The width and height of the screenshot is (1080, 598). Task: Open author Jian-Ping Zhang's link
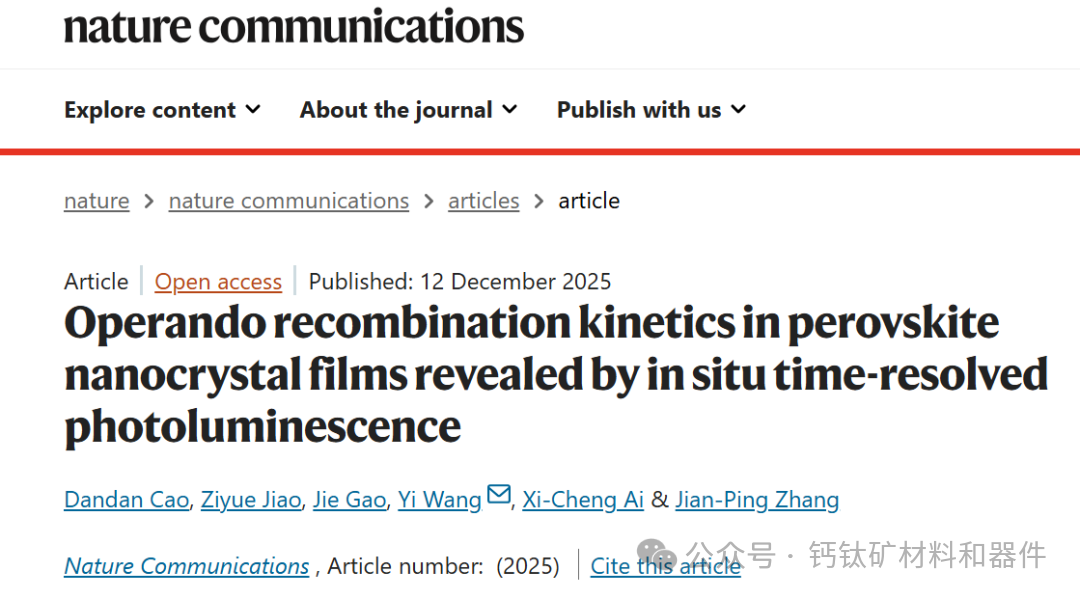(x=757, y=500)
